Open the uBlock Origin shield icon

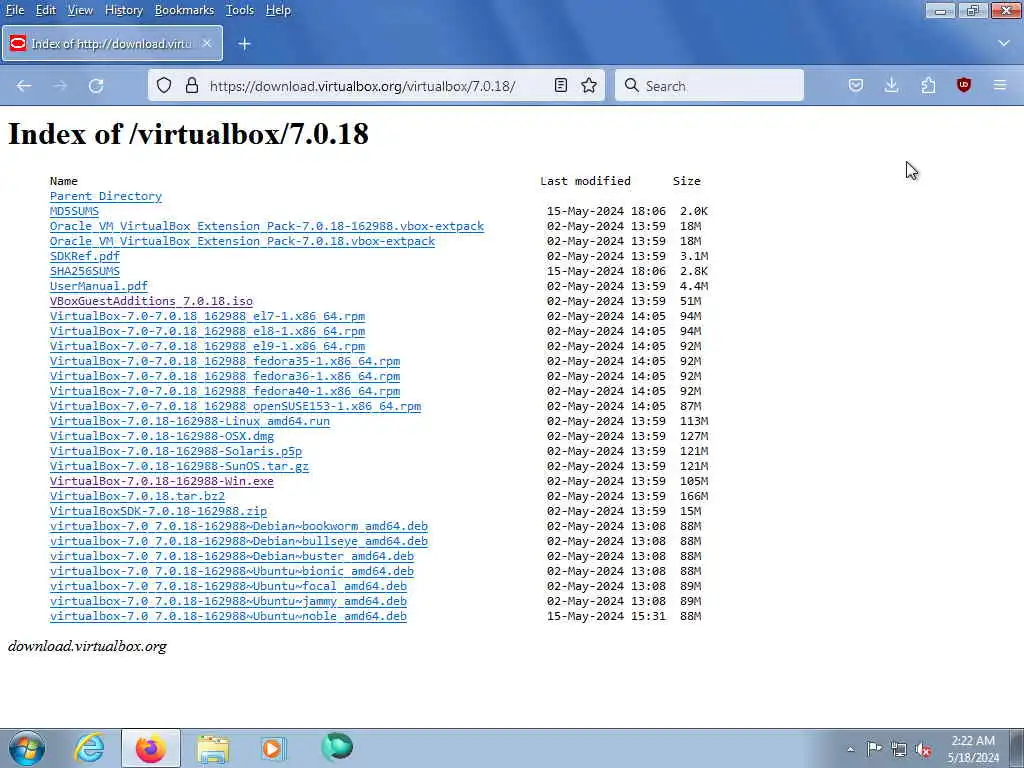point(964,86)
